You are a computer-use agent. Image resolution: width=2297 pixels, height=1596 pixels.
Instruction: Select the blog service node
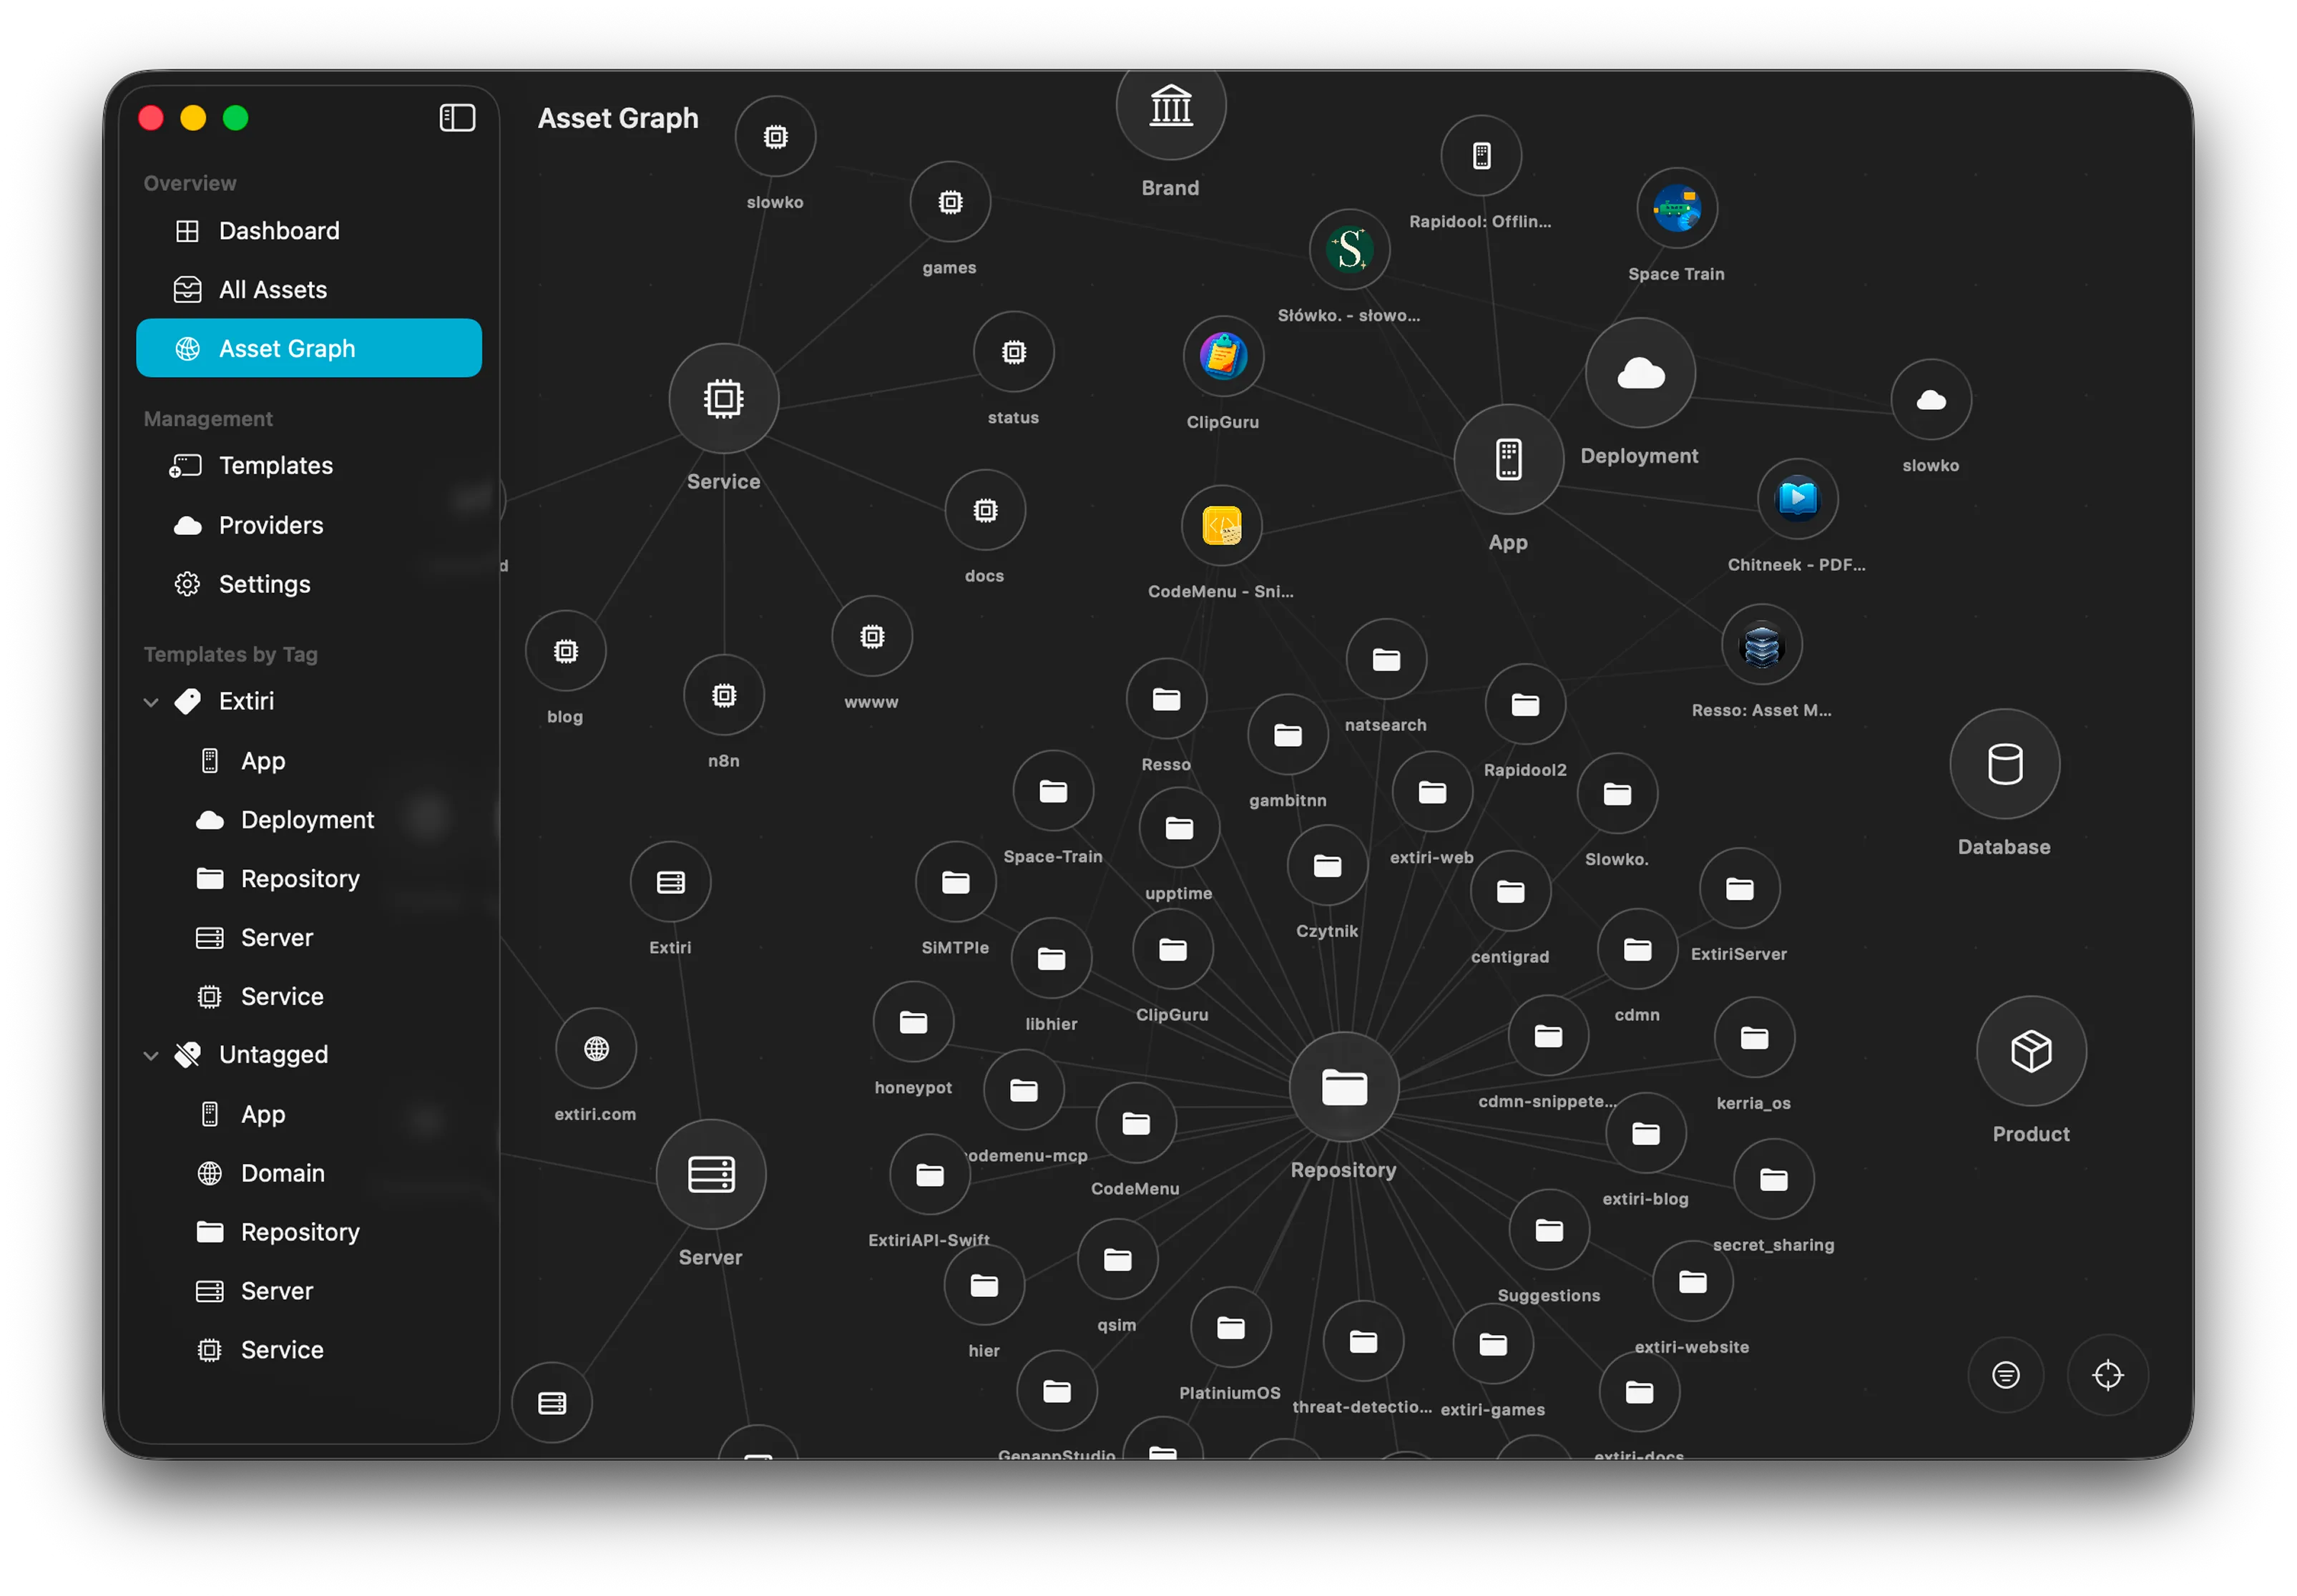(566, 651)
